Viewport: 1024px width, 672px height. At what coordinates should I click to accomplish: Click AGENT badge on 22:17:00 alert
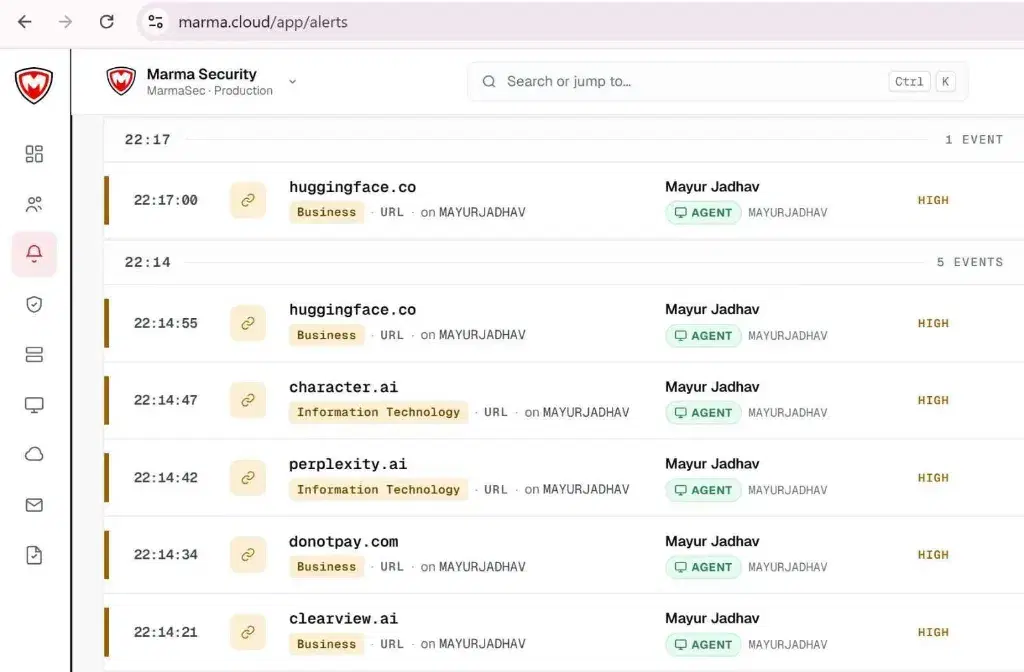point(703,213)
